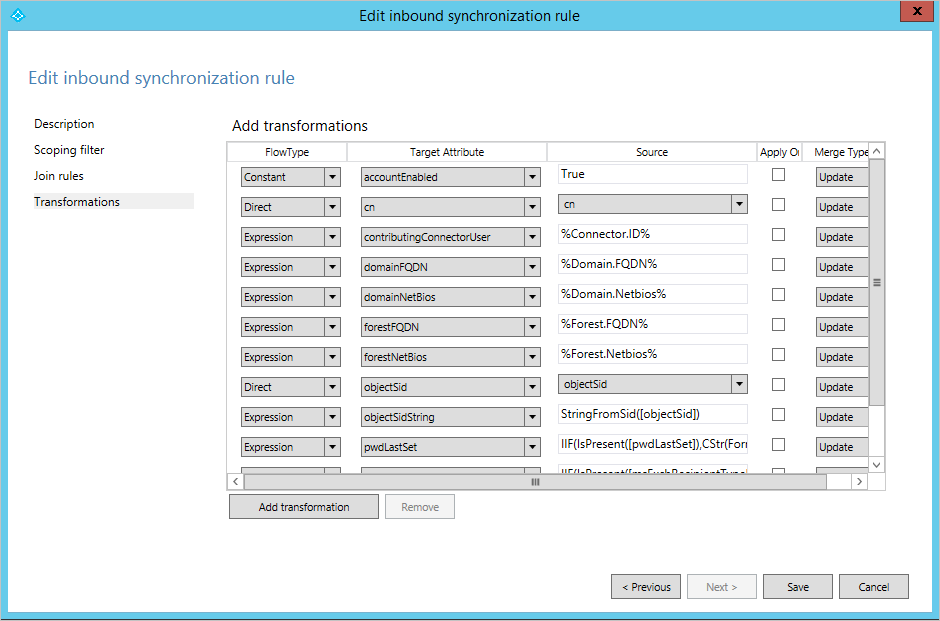Click the horizontal scroll left arrow
This screenshot has width=940, height=621.
pyautogui.click(x=236, y=481)
